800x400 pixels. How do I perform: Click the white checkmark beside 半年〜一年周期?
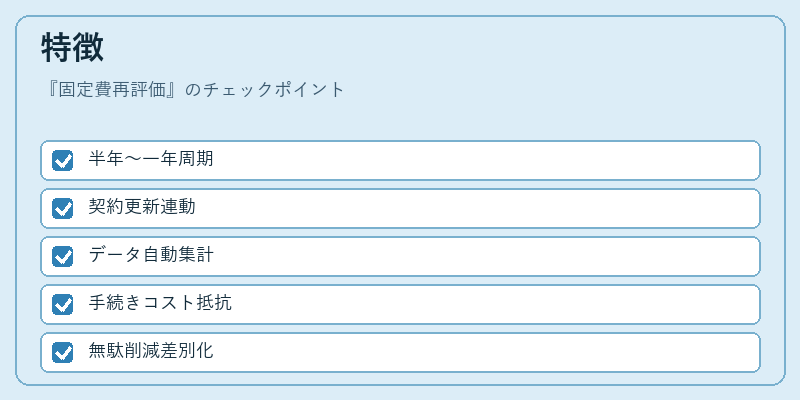click(x=63, y=161)
